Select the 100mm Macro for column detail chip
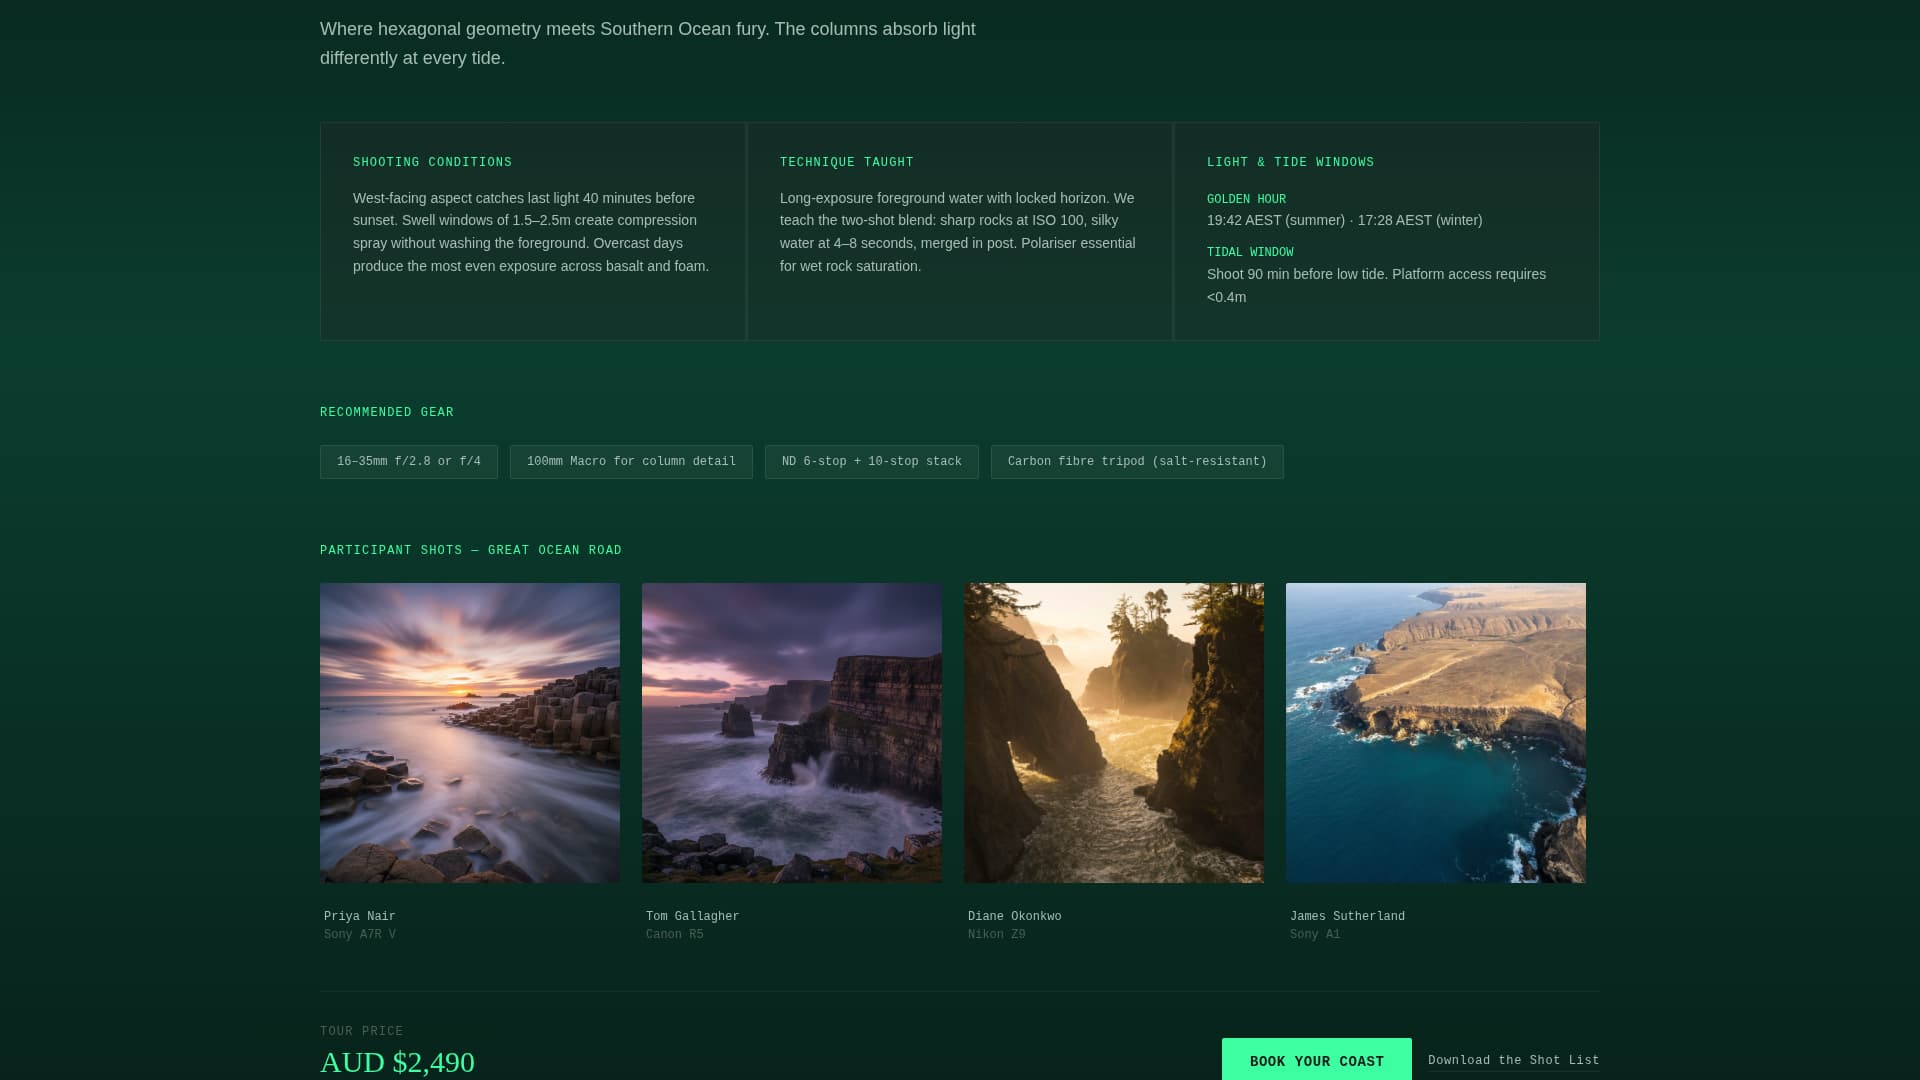 click(631, 461)
